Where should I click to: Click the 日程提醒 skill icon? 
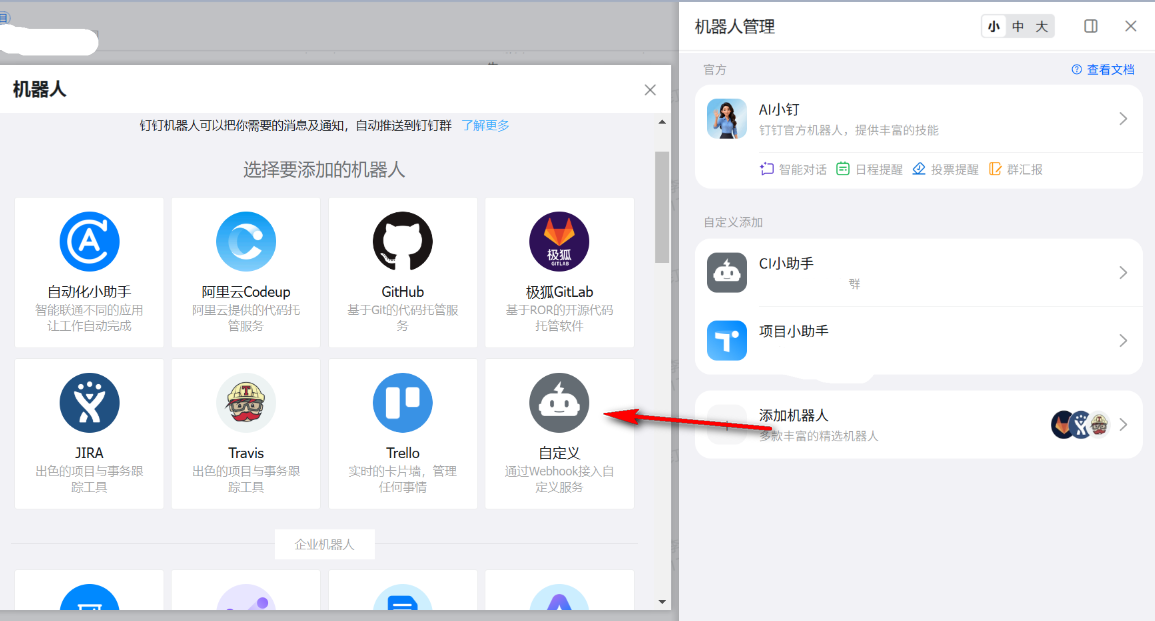(x=843, y=169)
